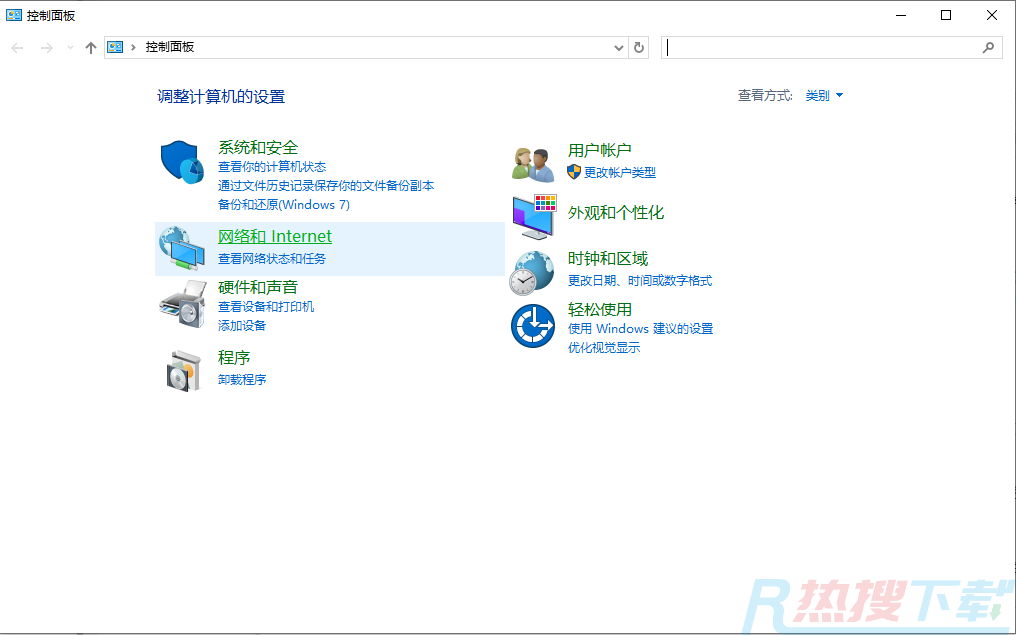Click the 系统和安全 shield icon

(182, 162)
